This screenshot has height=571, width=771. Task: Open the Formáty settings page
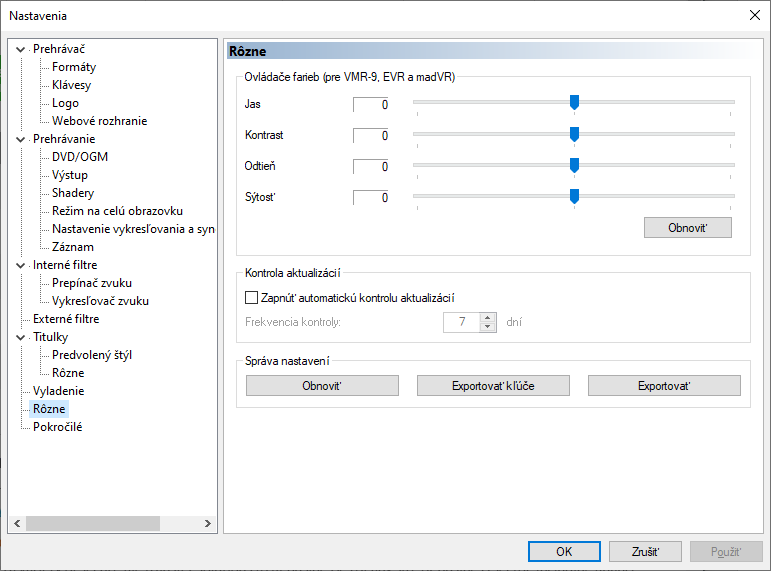pos(74,67)
